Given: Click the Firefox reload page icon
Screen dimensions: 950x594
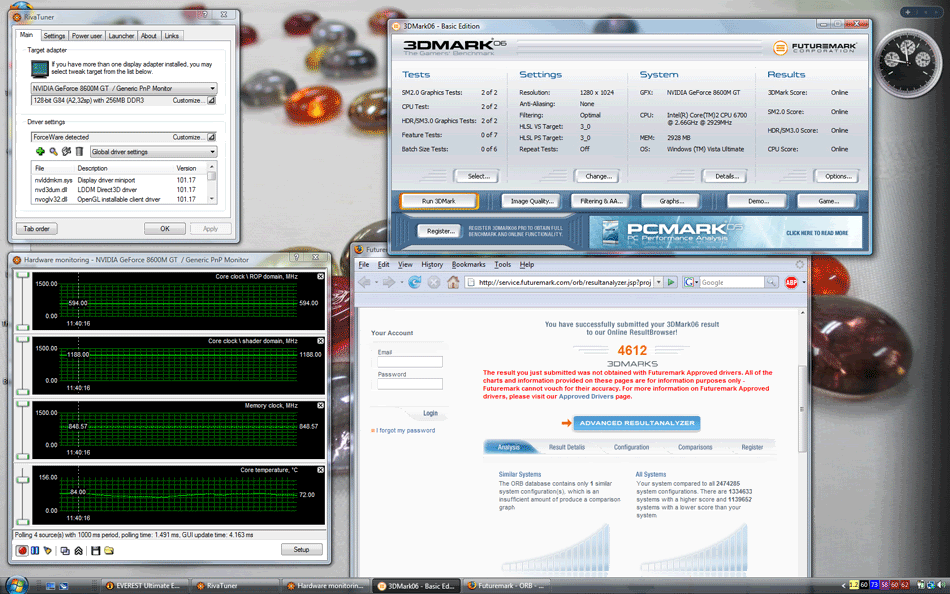Looking at the screenshot, I should tap(414, 282).
